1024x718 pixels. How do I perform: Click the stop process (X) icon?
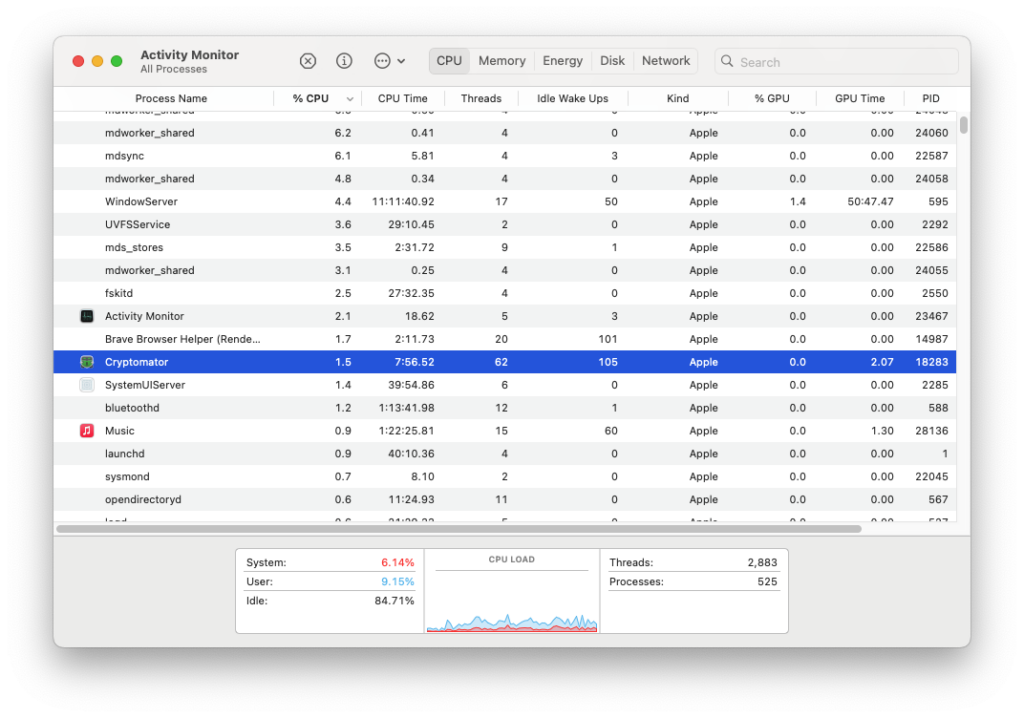click(308, 61)
